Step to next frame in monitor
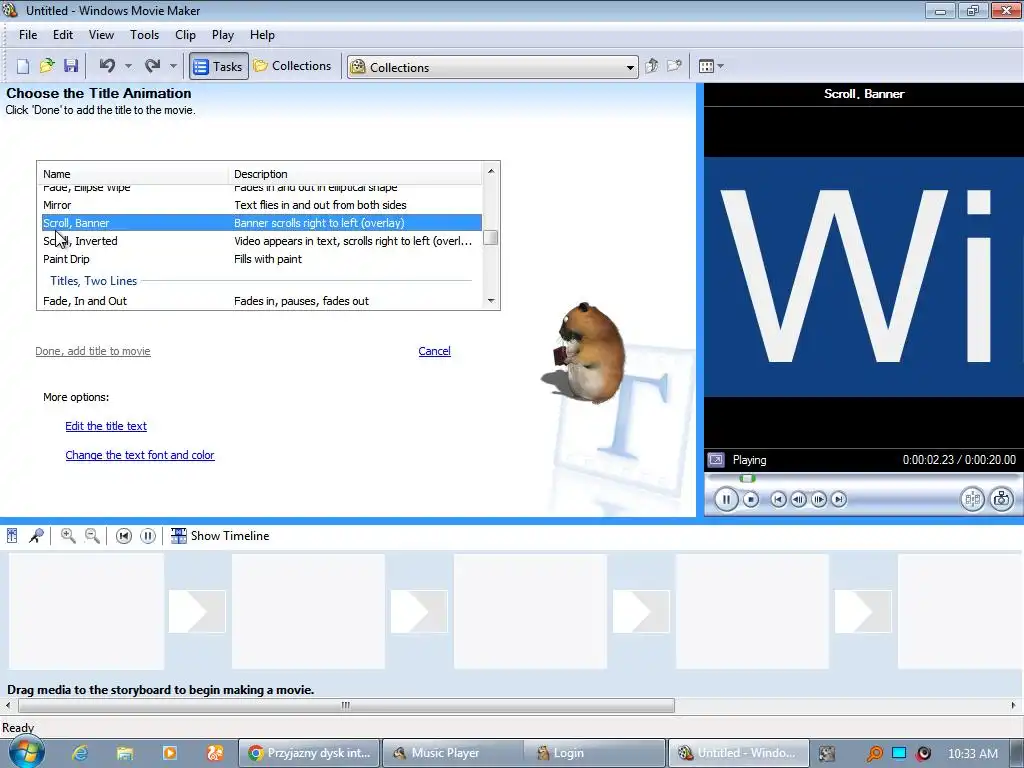This screenshot has width=1024, height=768. coord(818,500)
